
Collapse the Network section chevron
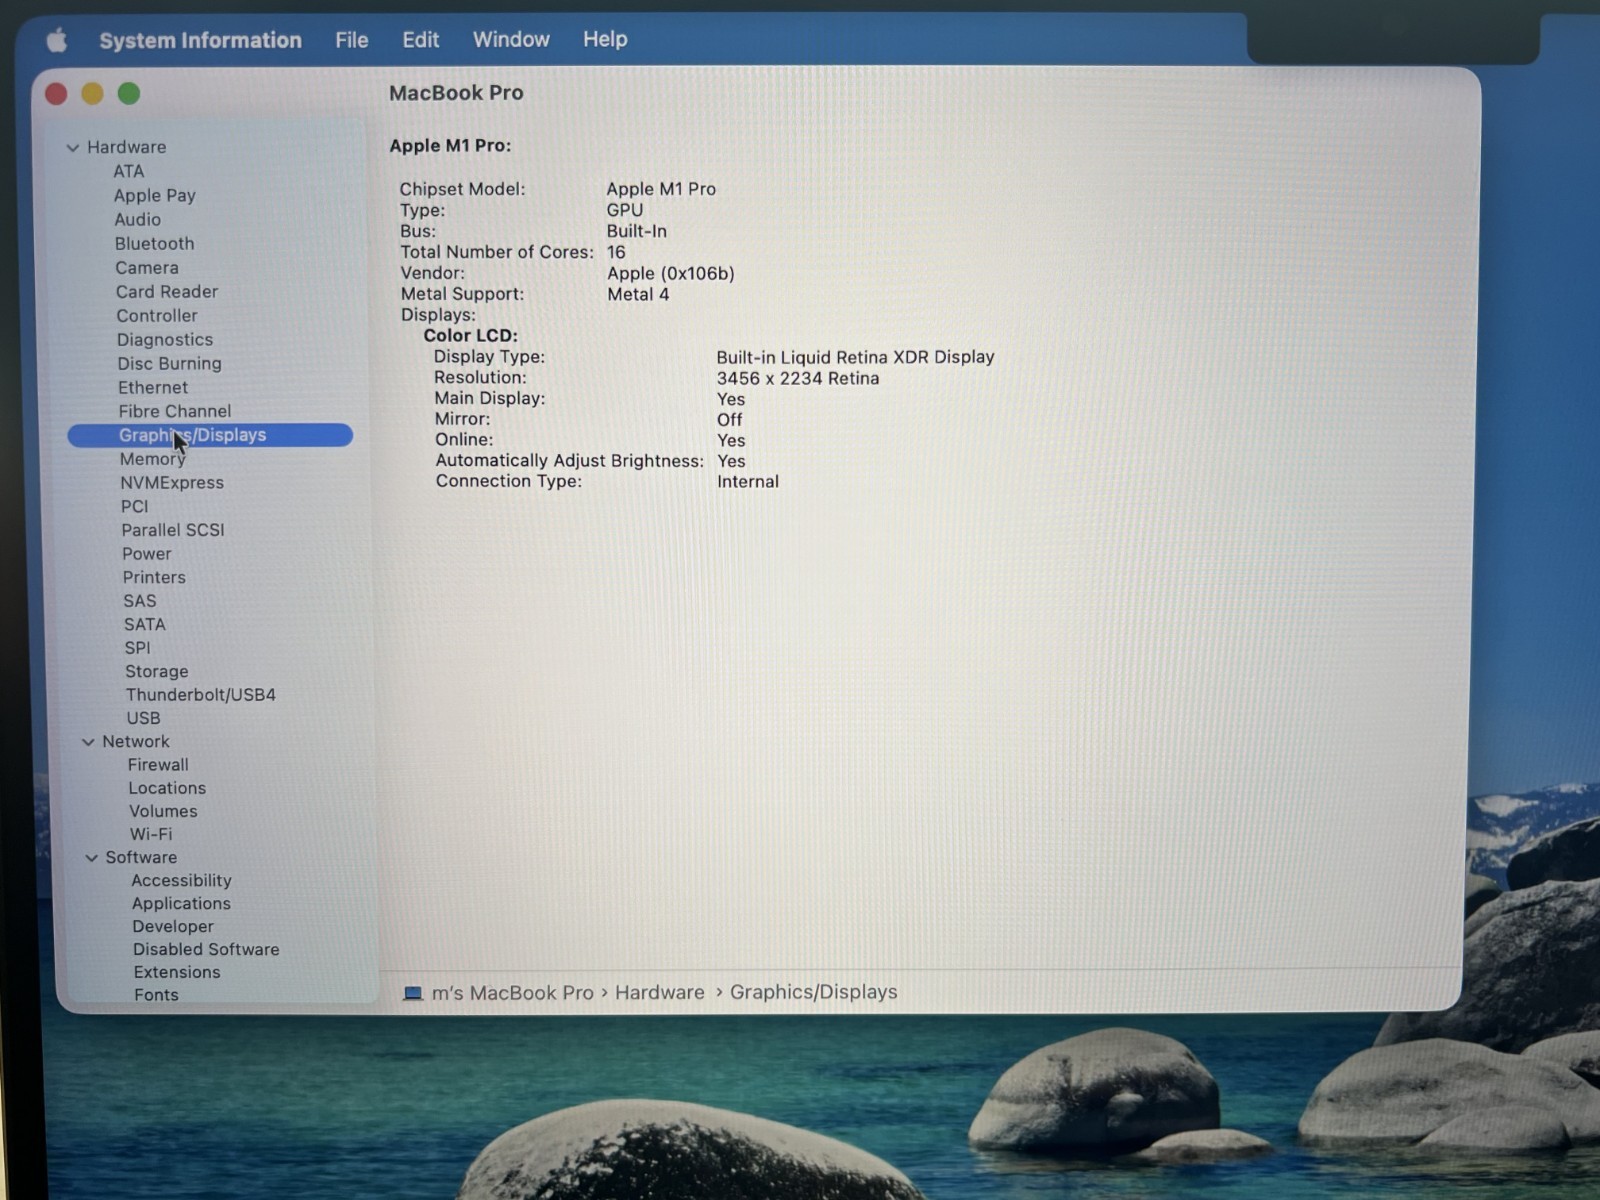click(88, 742)
